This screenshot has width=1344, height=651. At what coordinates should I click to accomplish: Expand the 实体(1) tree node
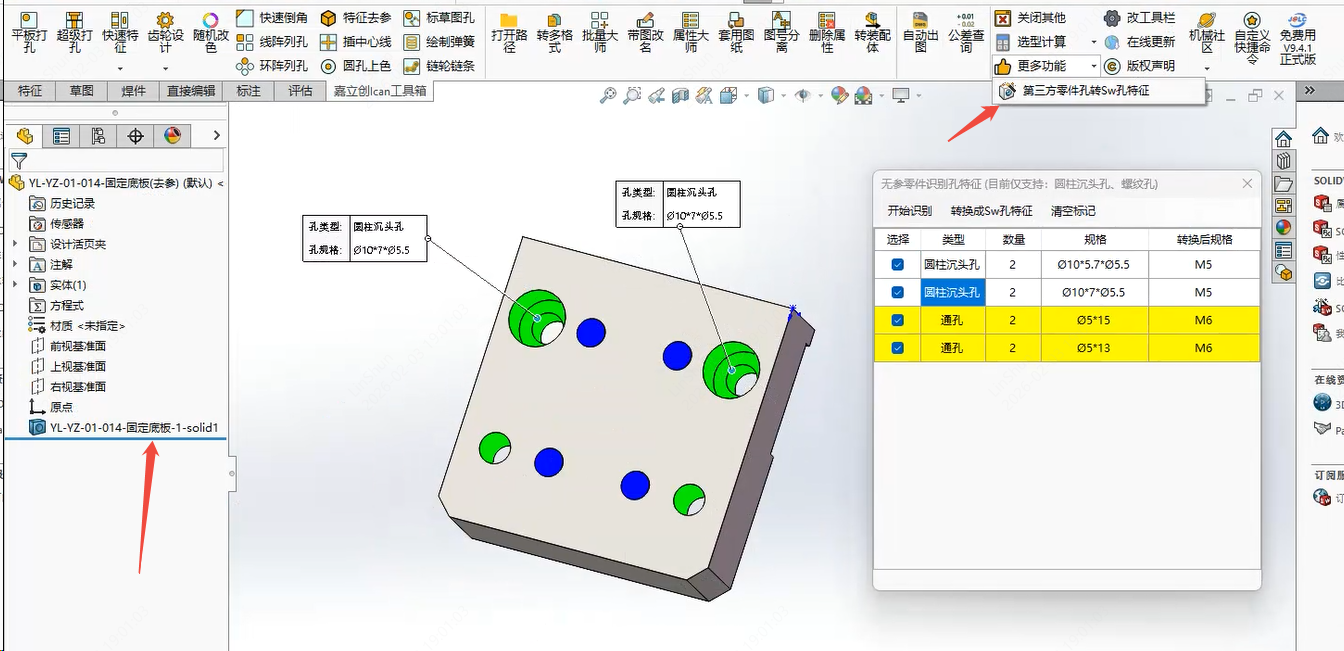(x=15, y=285)
